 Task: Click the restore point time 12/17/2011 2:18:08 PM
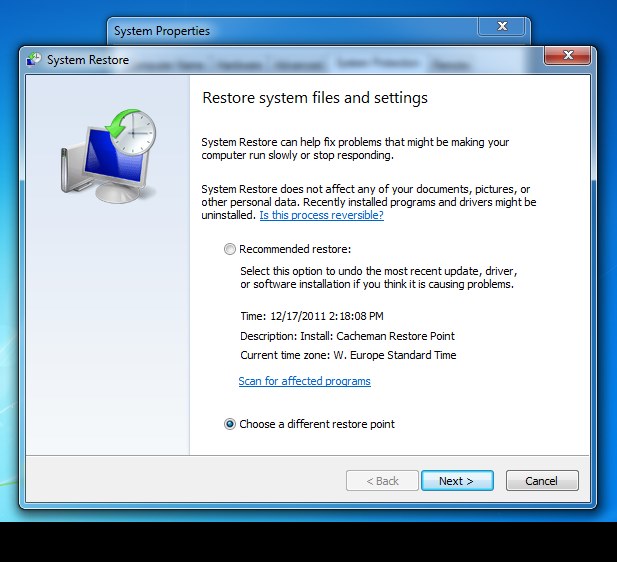coord(327,316)
